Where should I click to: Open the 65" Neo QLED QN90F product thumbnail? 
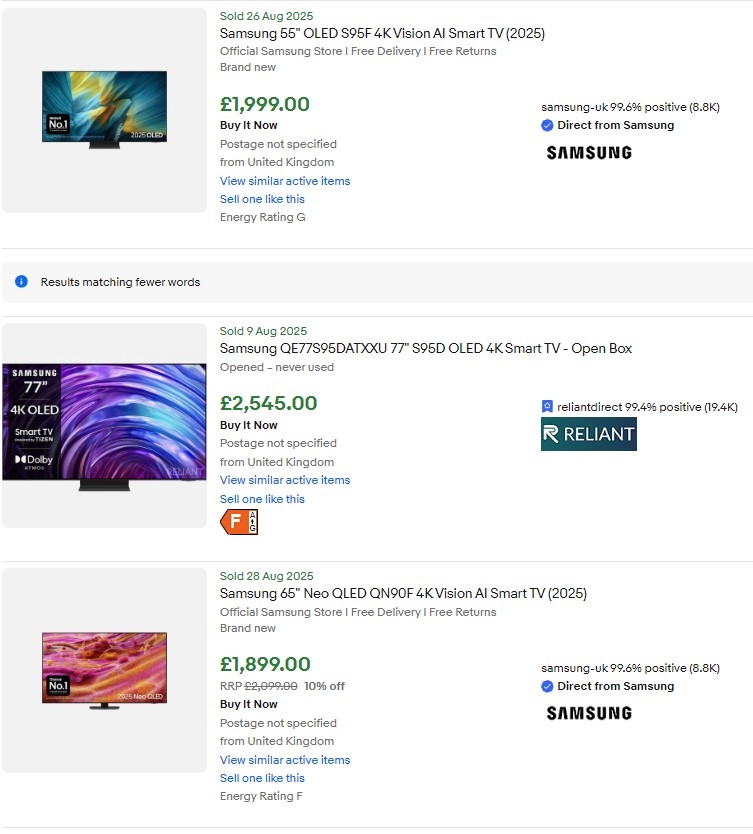(104, 670)
